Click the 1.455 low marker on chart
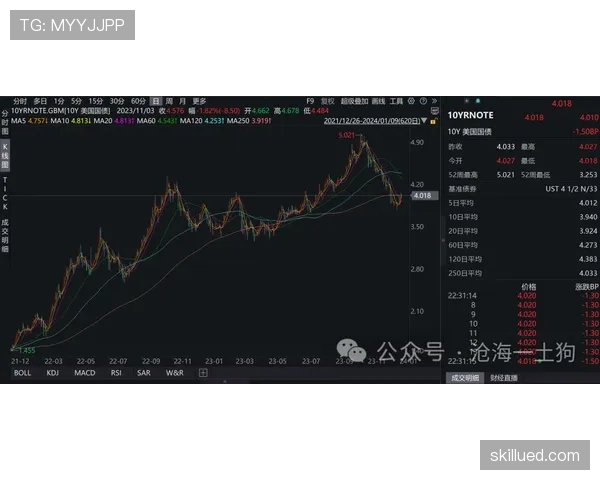The height and width of the screenshot is (480, 600). click(26, 350)
